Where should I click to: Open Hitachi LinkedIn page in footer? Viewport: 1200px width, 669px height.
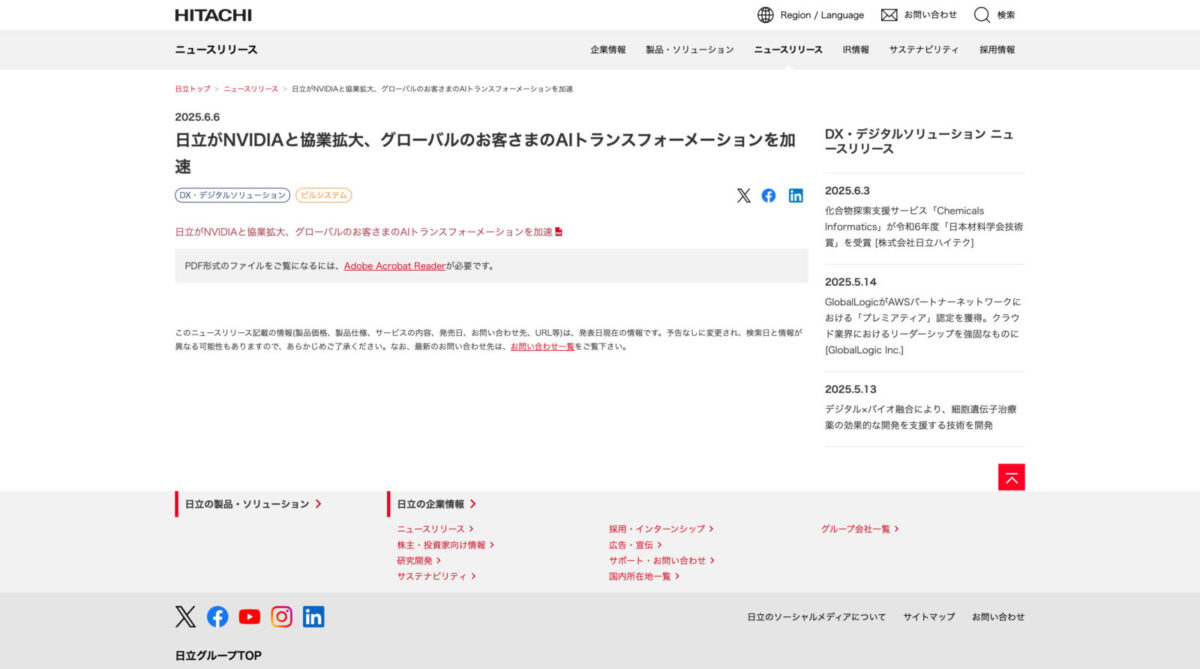[313, 617]
